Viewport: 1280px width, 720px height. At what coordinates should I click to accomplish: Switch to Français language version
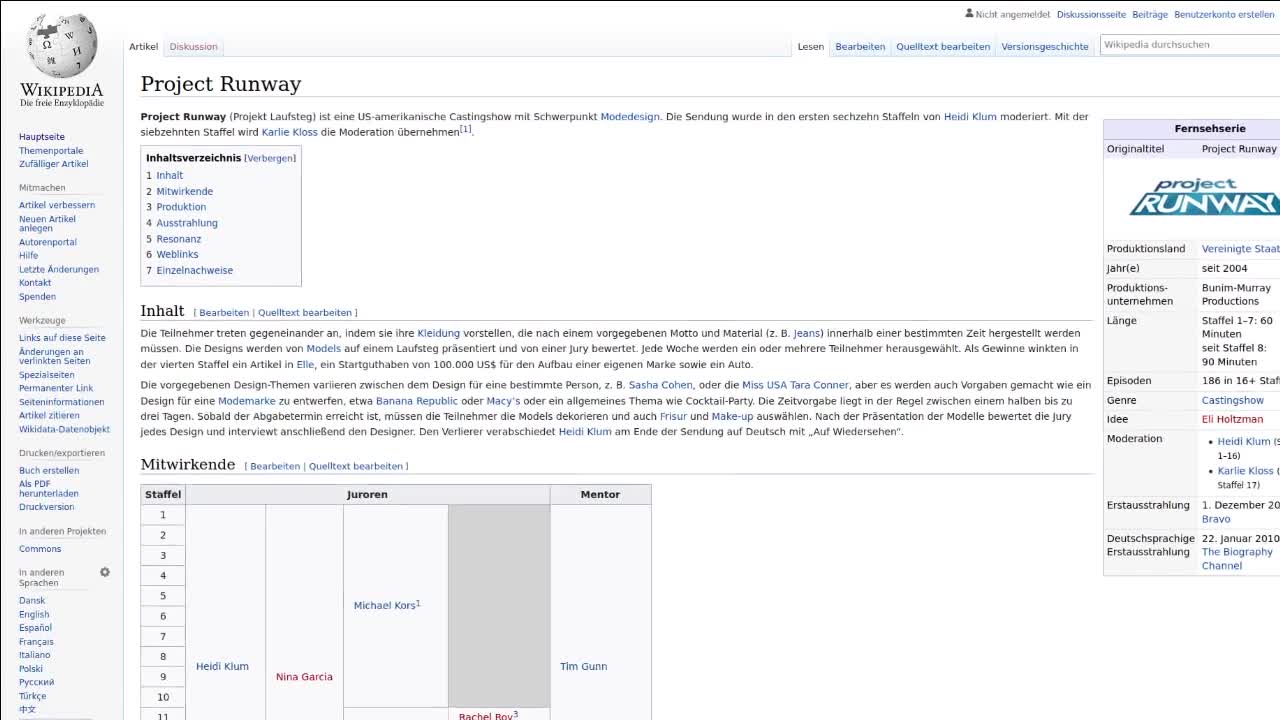point(36,642)
